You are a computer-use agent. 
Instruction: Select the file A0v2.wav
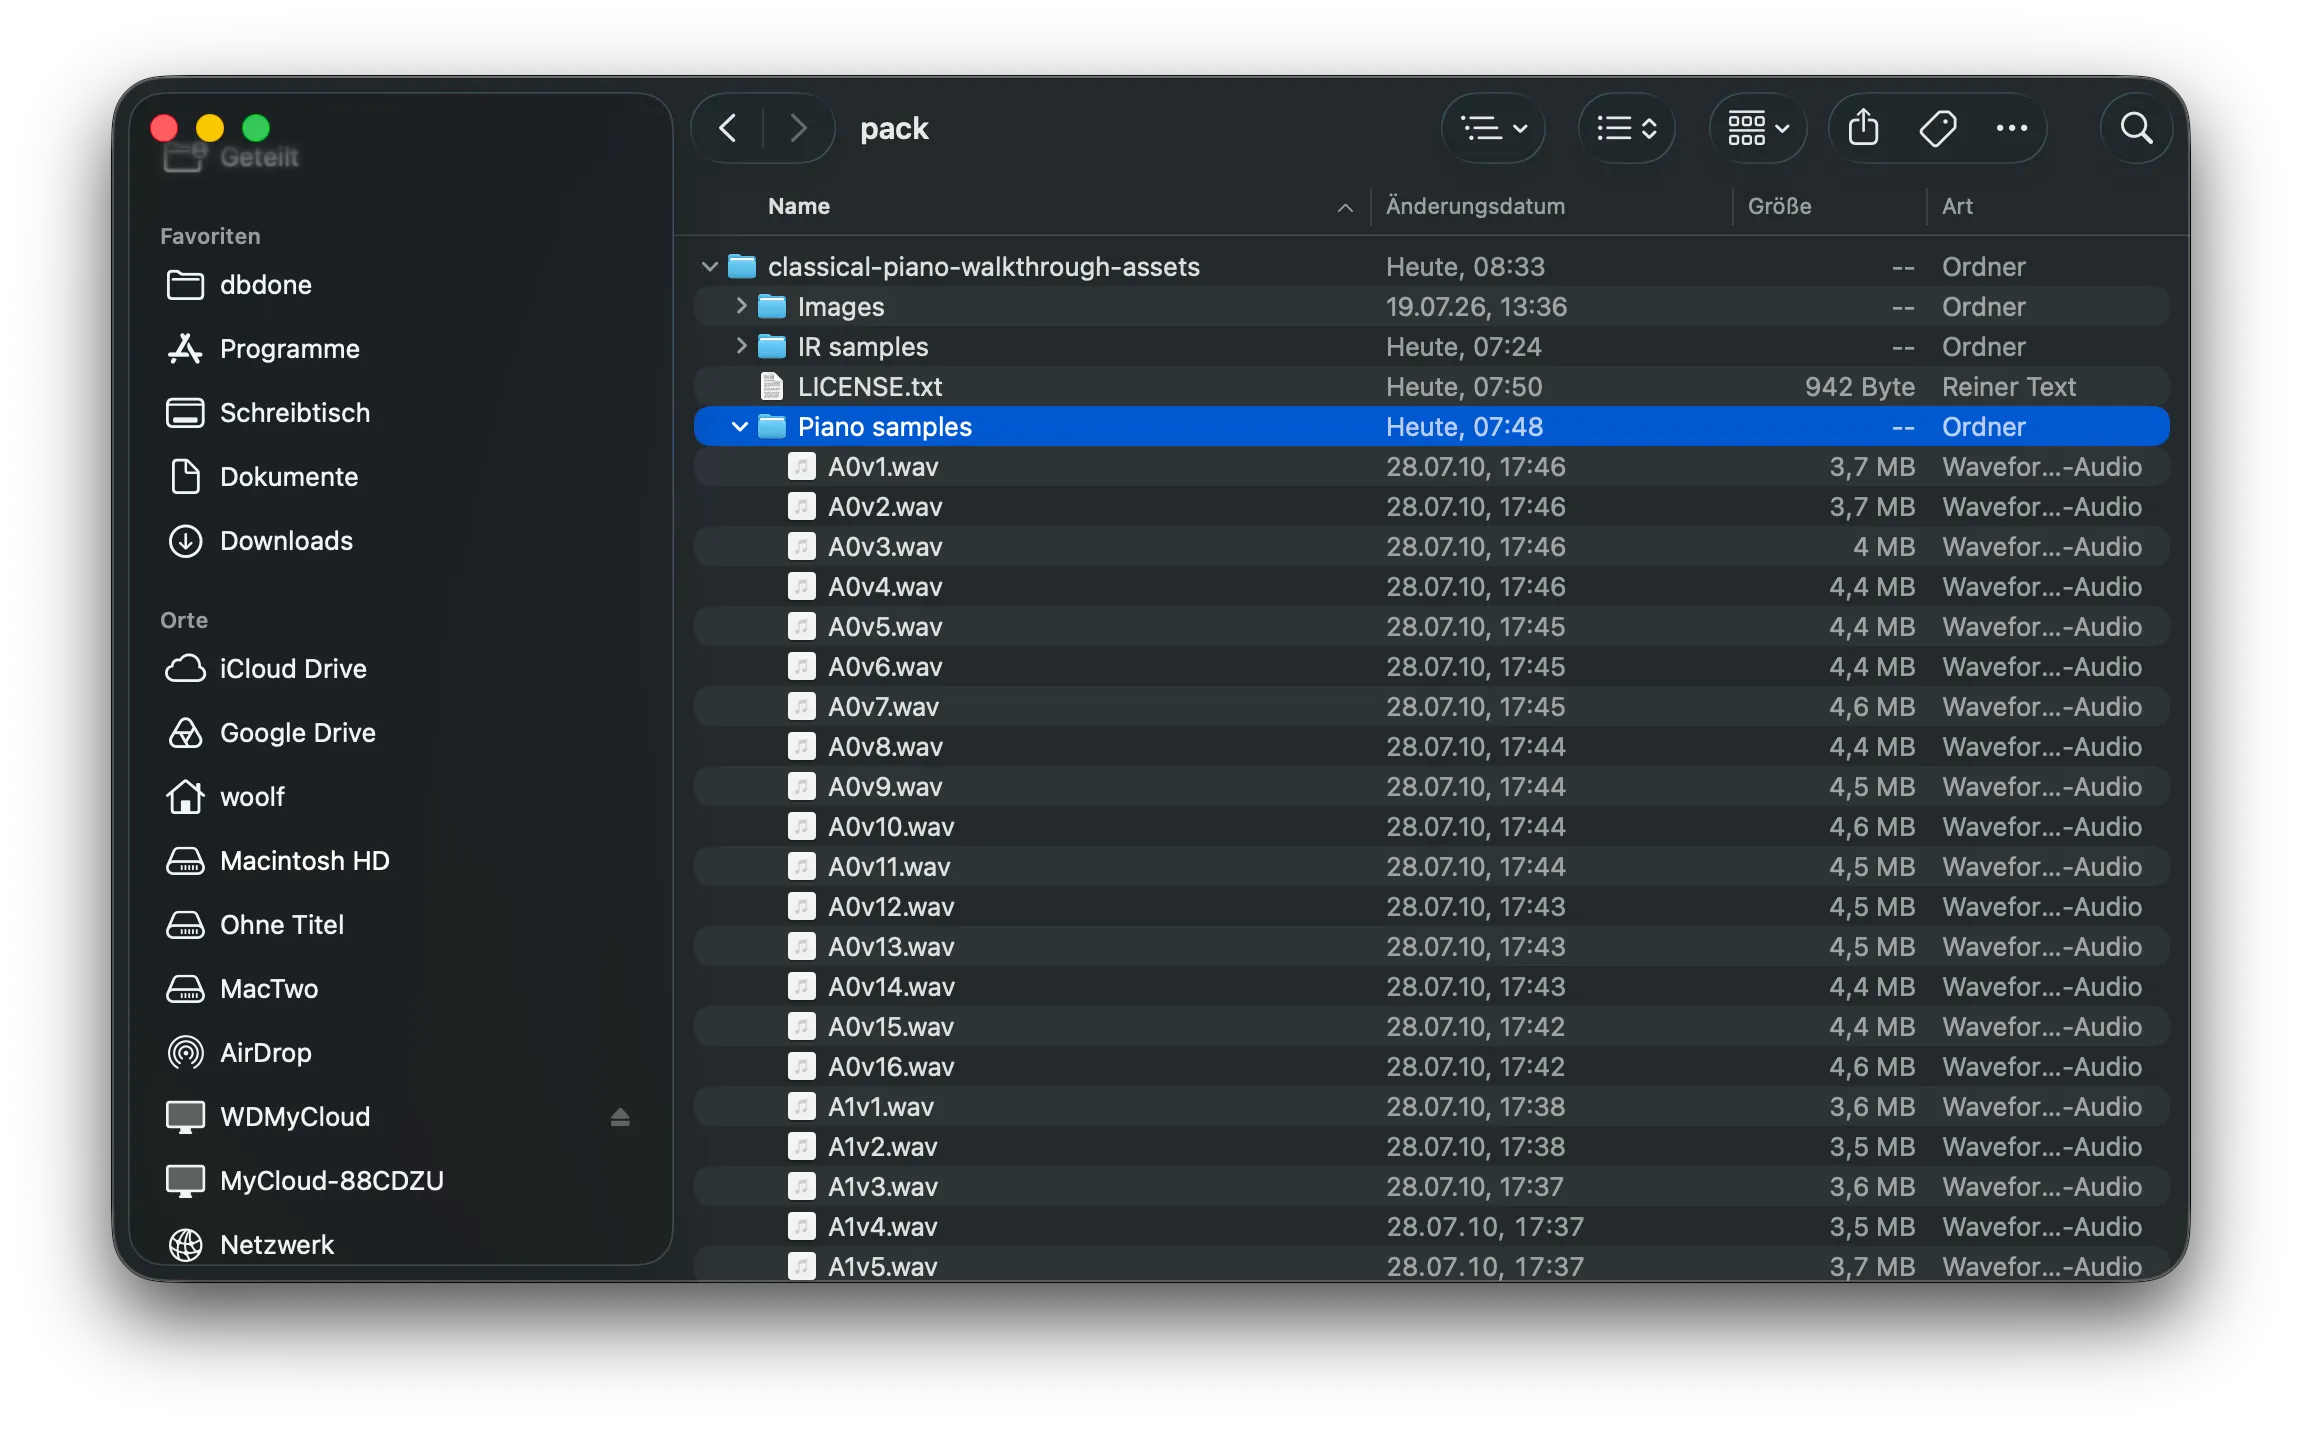tap(1431, 506)
